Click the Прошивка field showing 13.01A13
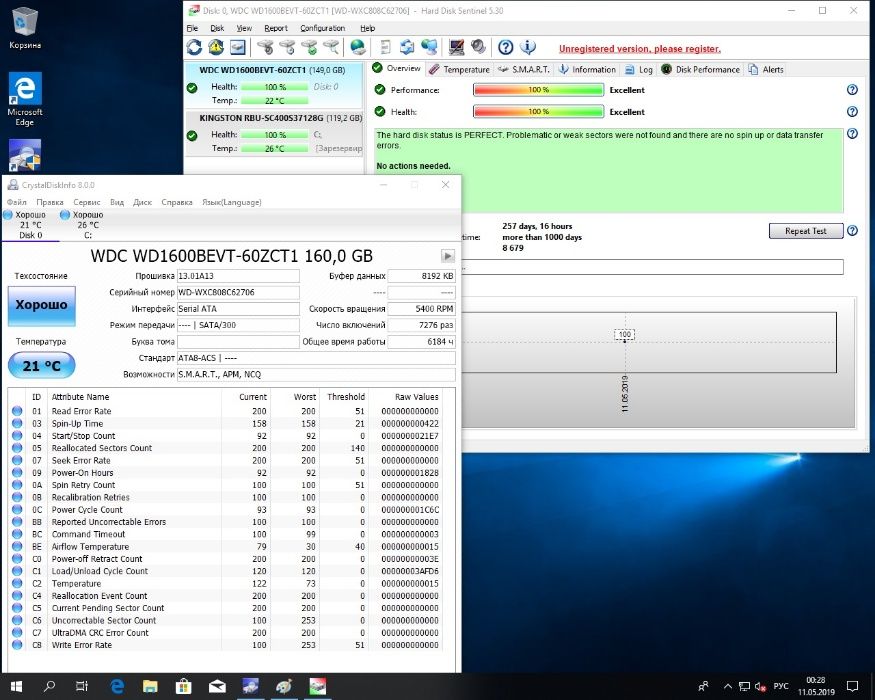This screenshot has width=875, height=700. coord(238,276)
